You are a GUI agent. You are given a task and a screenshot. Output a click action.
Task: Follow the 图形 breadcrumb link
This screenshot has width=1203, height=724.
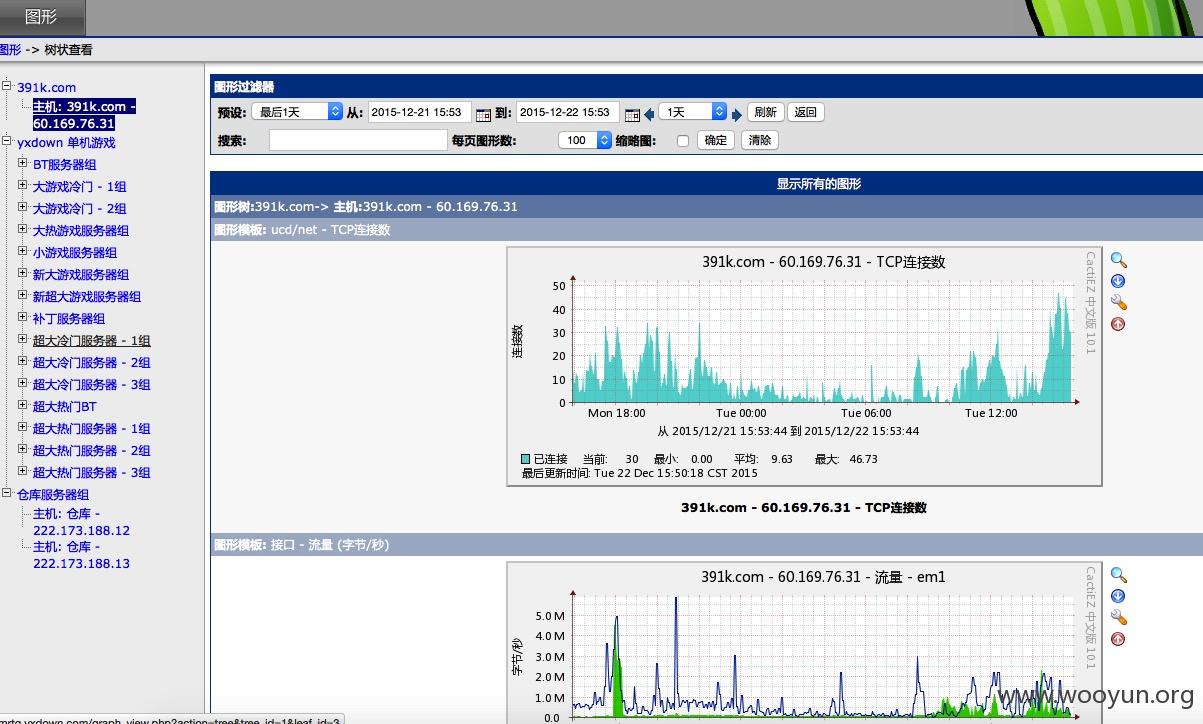[10, 49]
